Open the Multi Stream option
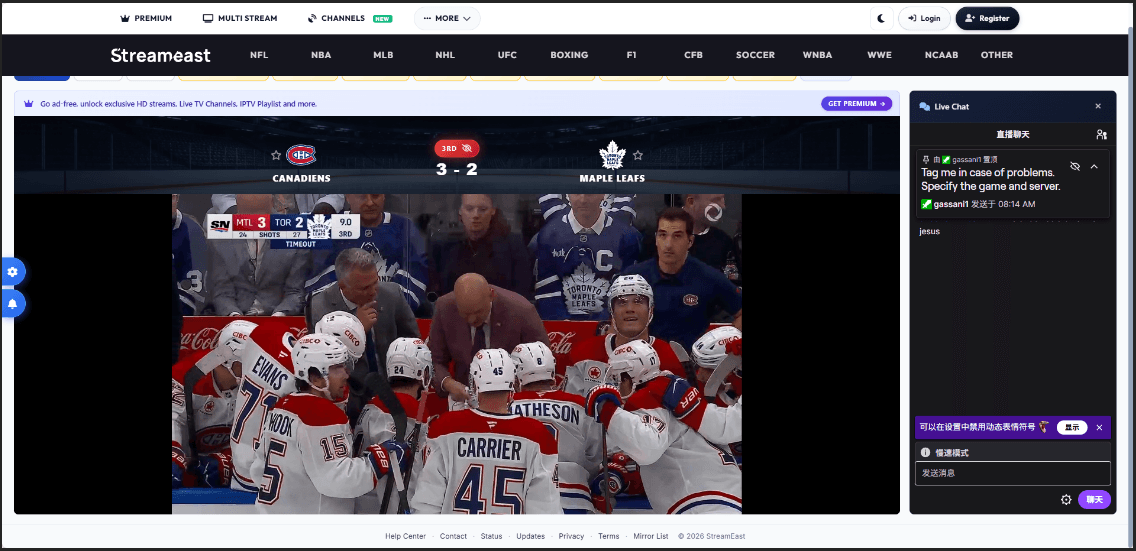1136x551 pixels. (240, 18)
